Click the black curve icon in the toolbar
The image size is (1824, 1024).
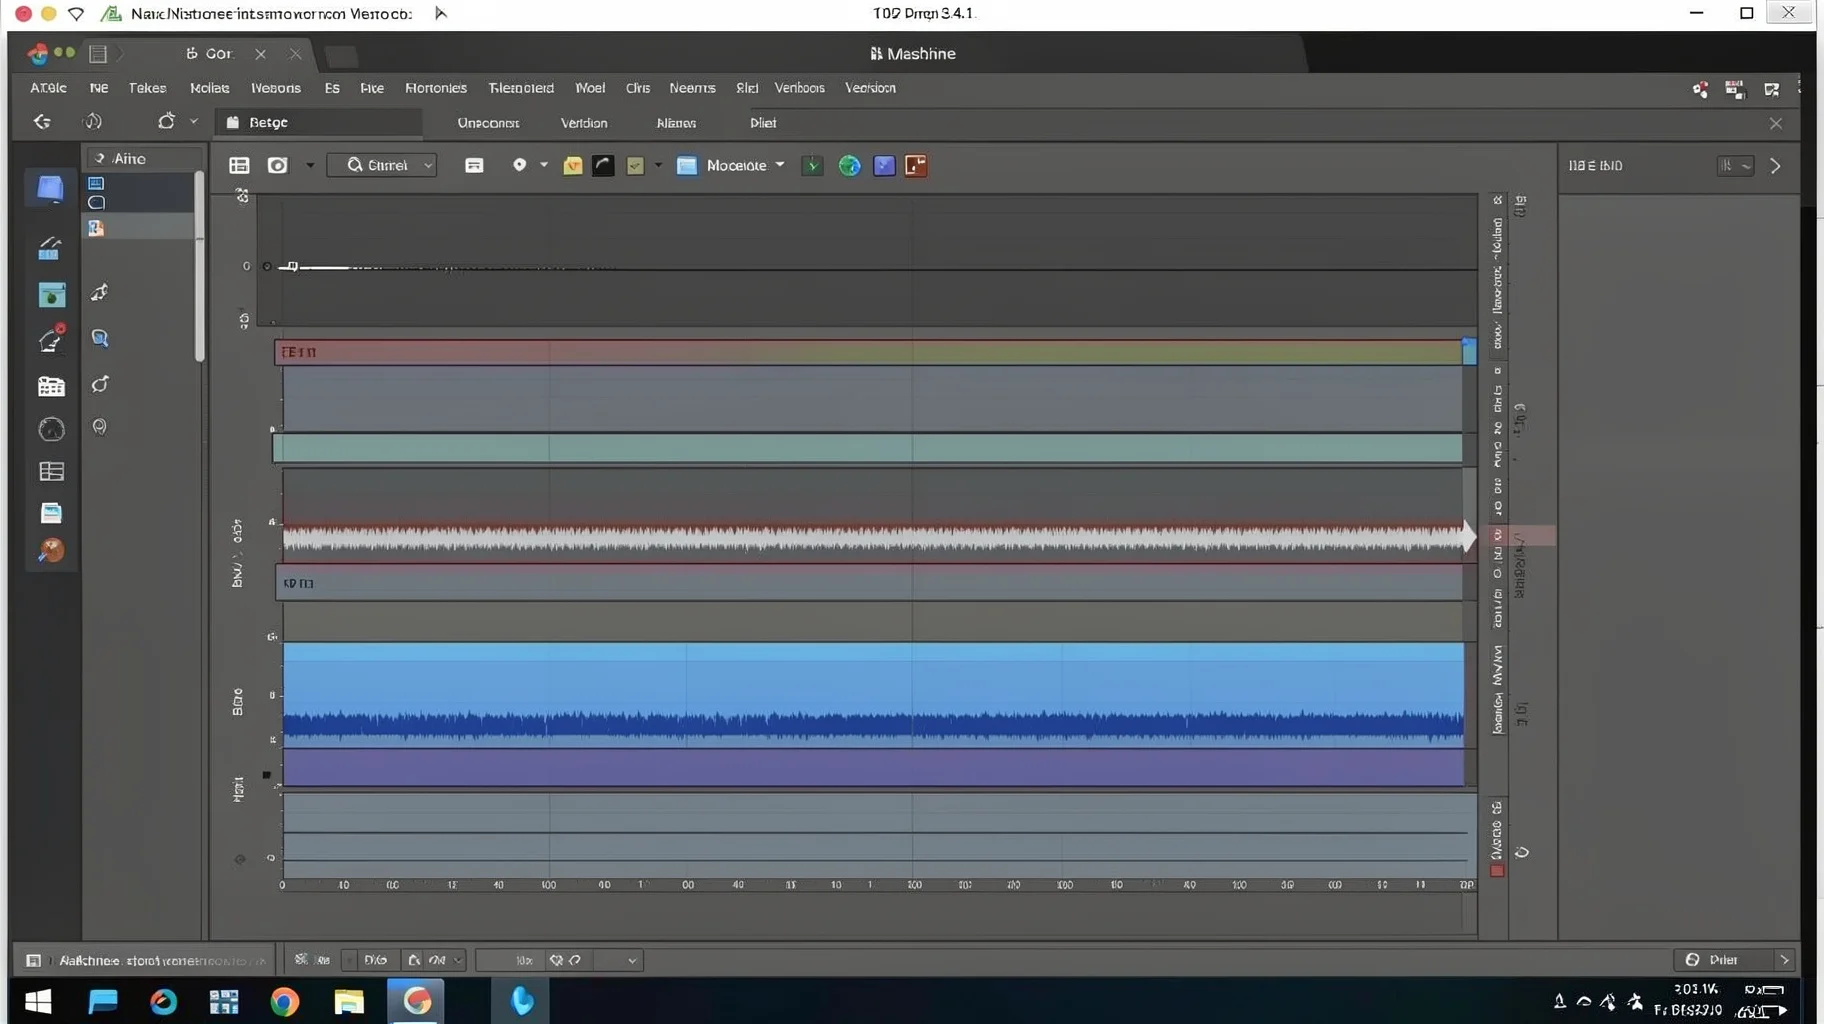[603, 166]
